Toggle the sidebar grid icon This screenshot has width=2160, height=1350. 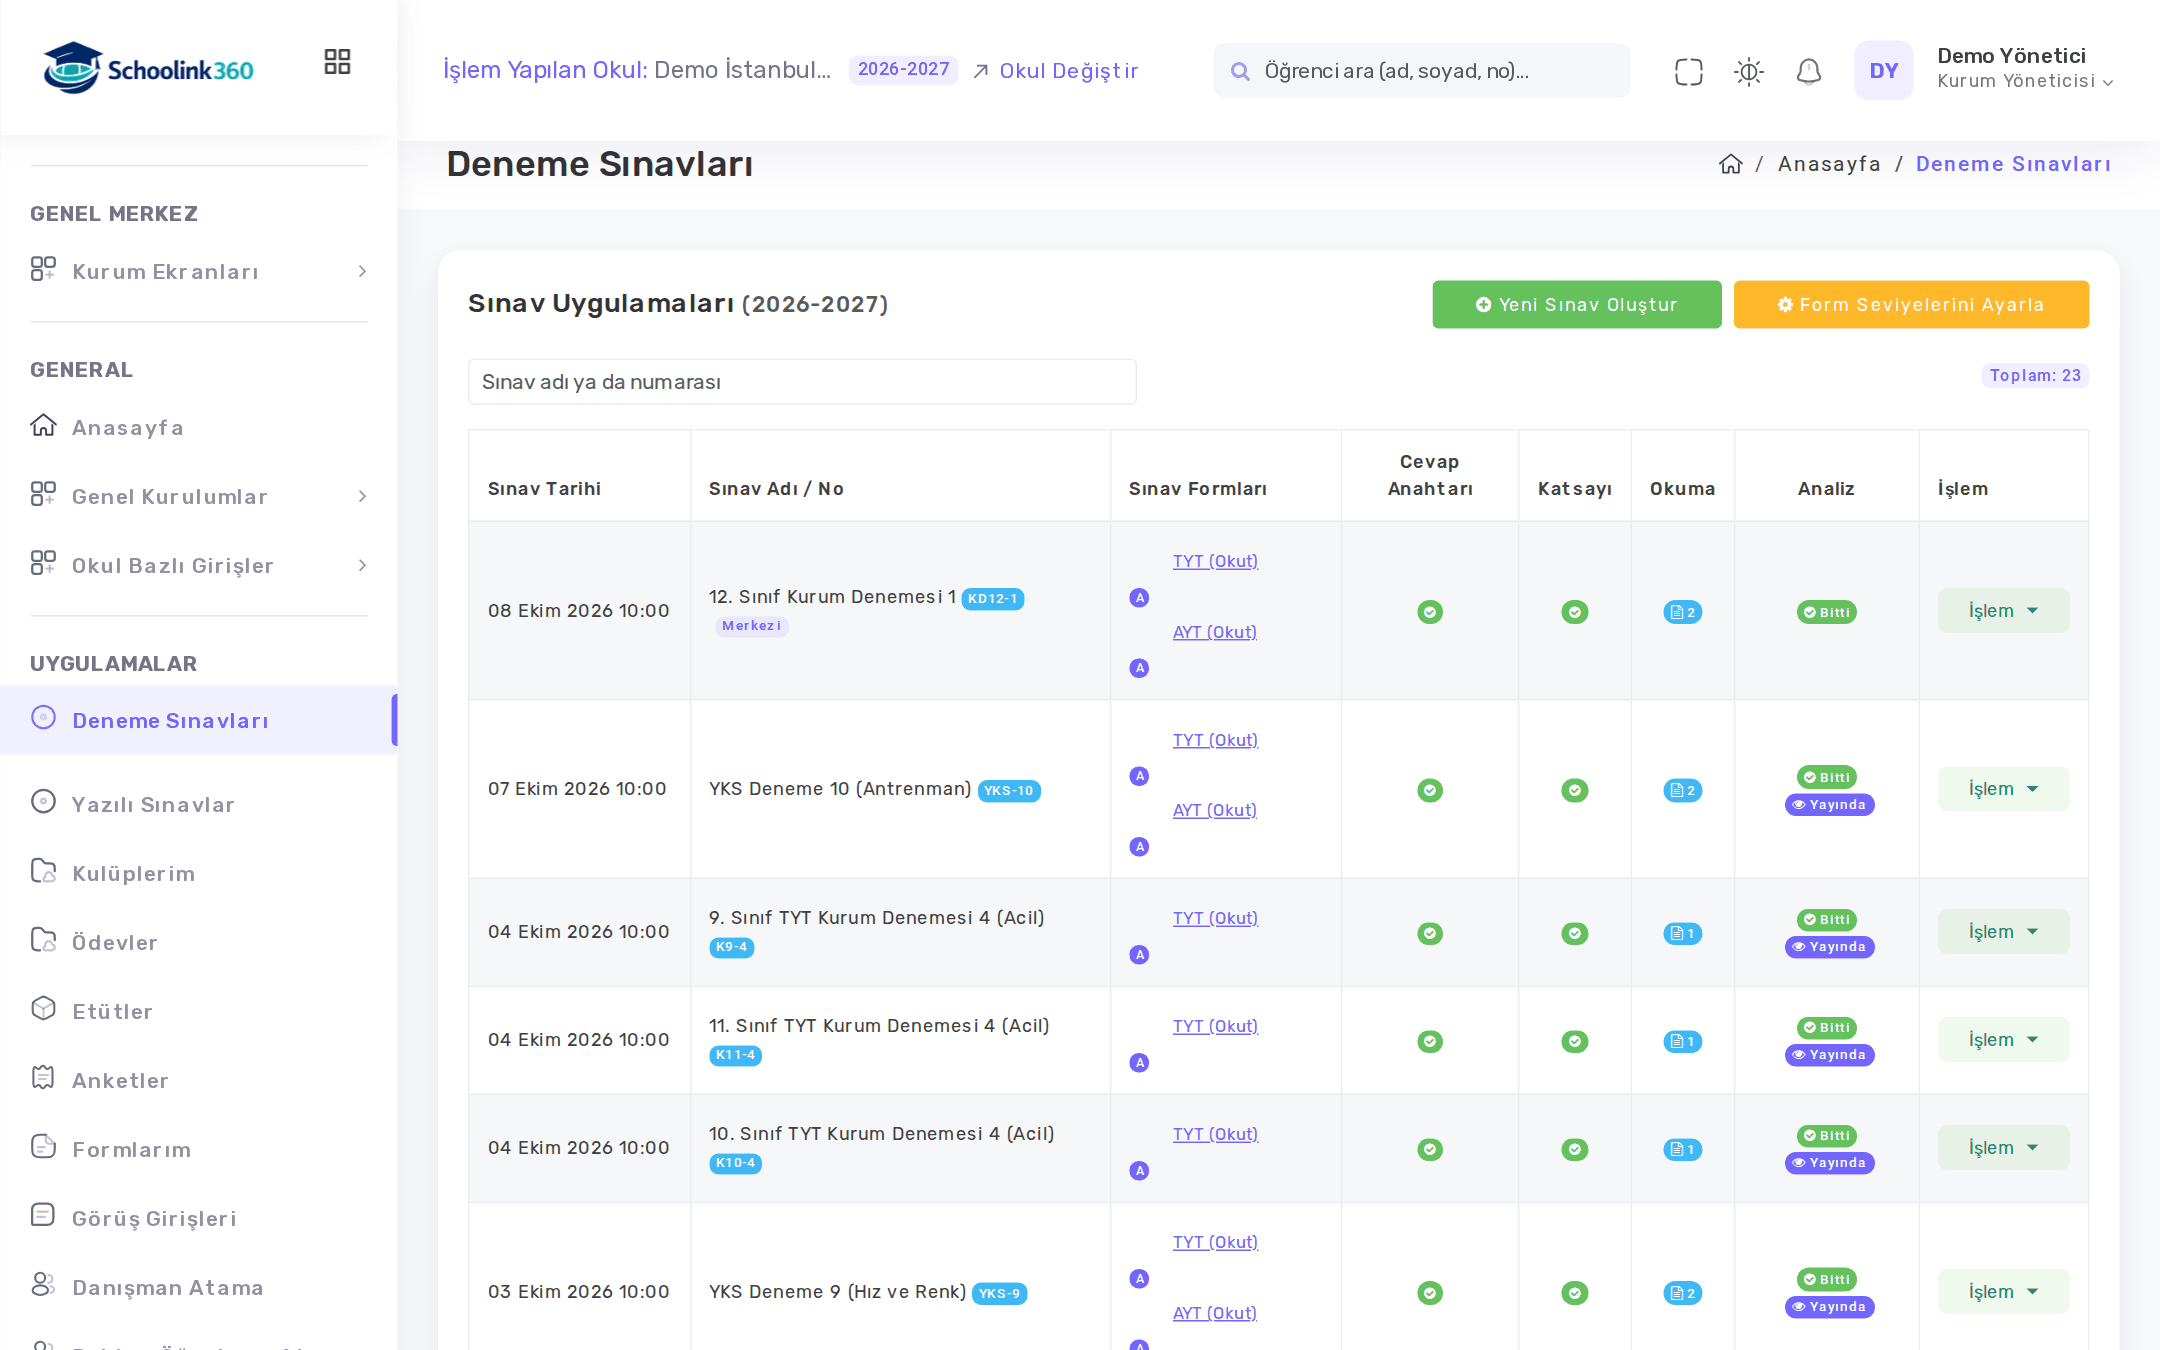pos(337,62)
